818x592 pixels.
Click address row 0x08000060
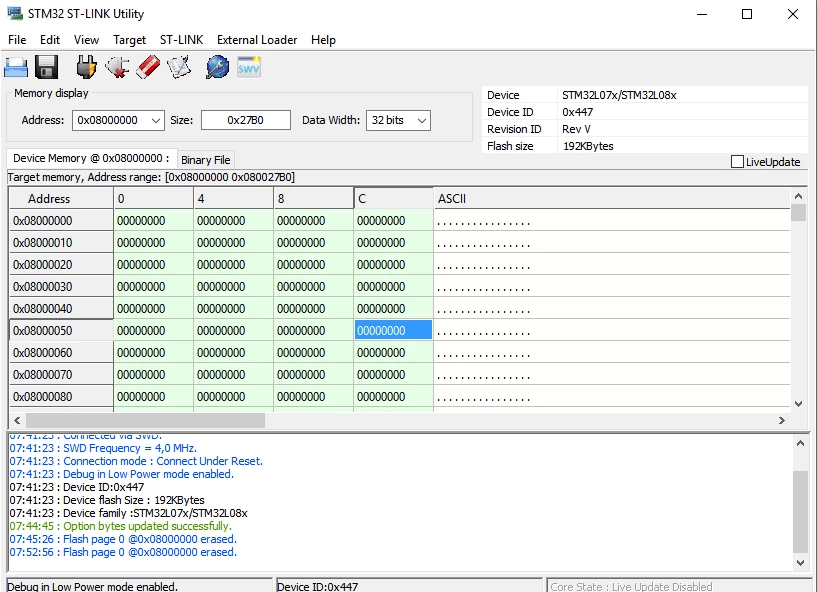[x=61, y=353]
